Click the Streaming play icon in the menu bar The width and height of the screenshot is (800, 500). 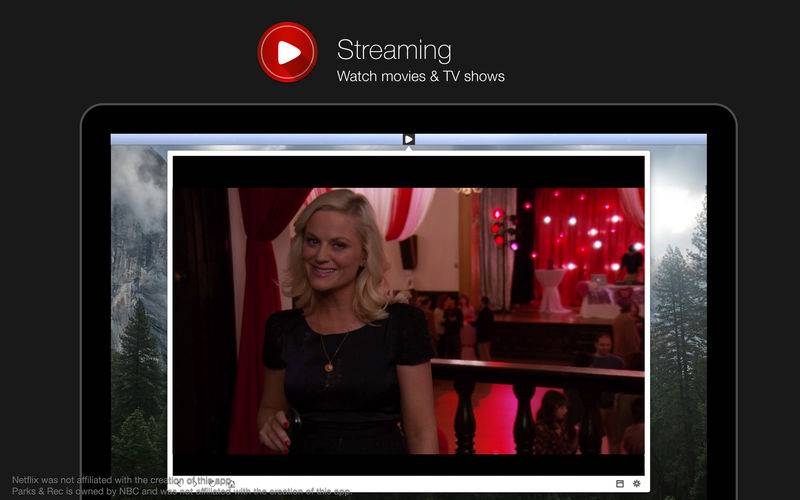click(x=409, y=139)
